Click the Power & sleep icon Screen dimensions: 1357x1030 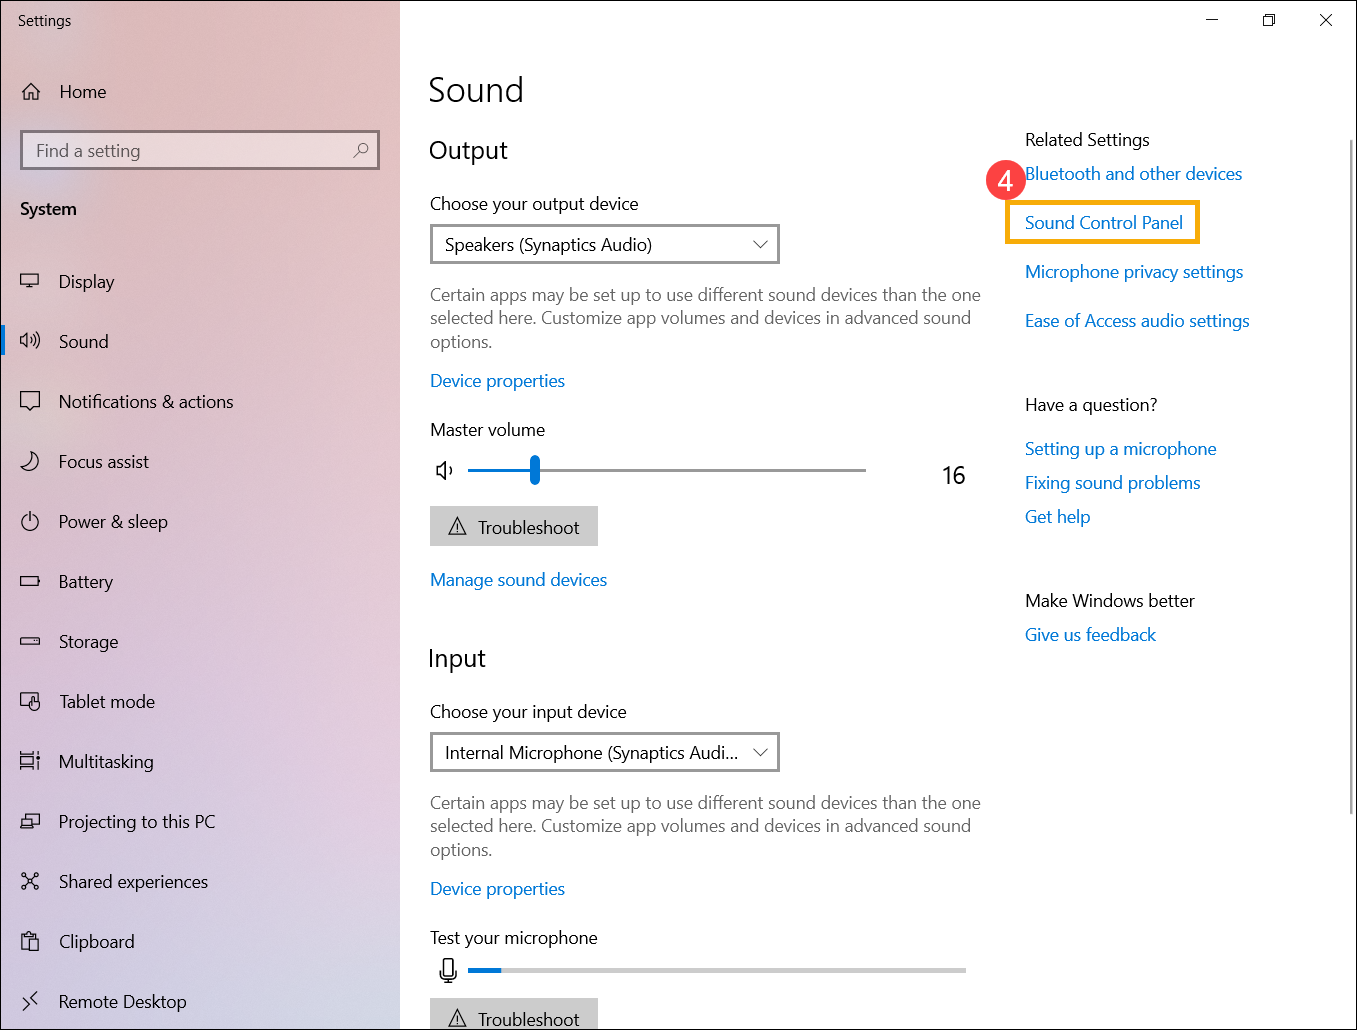coord(30,521)
